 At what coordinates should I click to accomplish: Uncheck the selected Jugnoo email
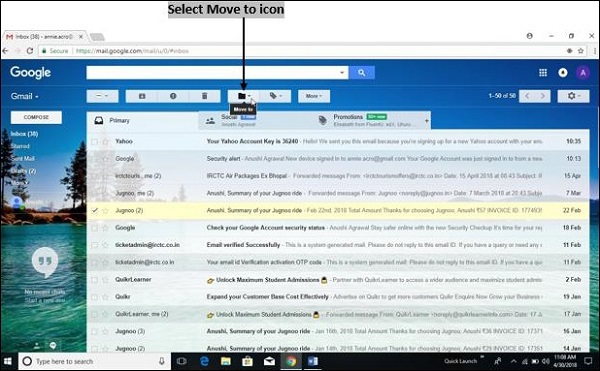pos(95,210)
